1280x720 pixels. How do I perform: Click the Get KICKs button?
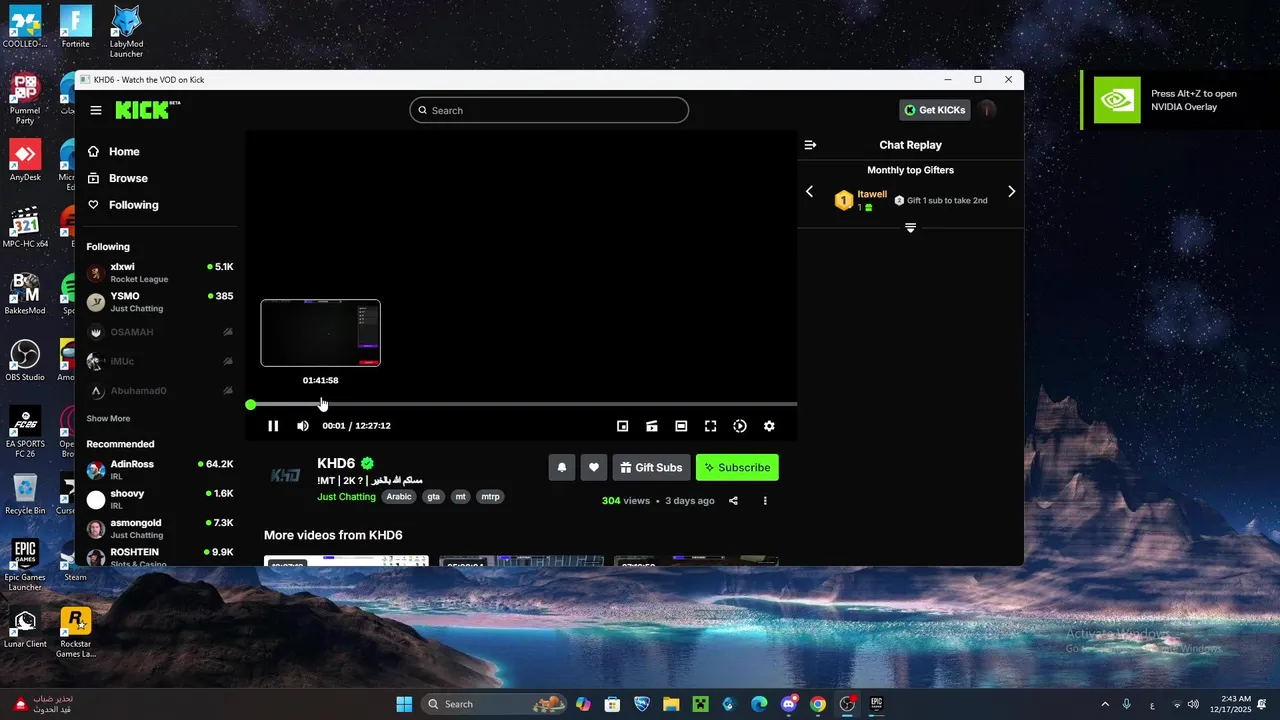click(x=934, y=110)
